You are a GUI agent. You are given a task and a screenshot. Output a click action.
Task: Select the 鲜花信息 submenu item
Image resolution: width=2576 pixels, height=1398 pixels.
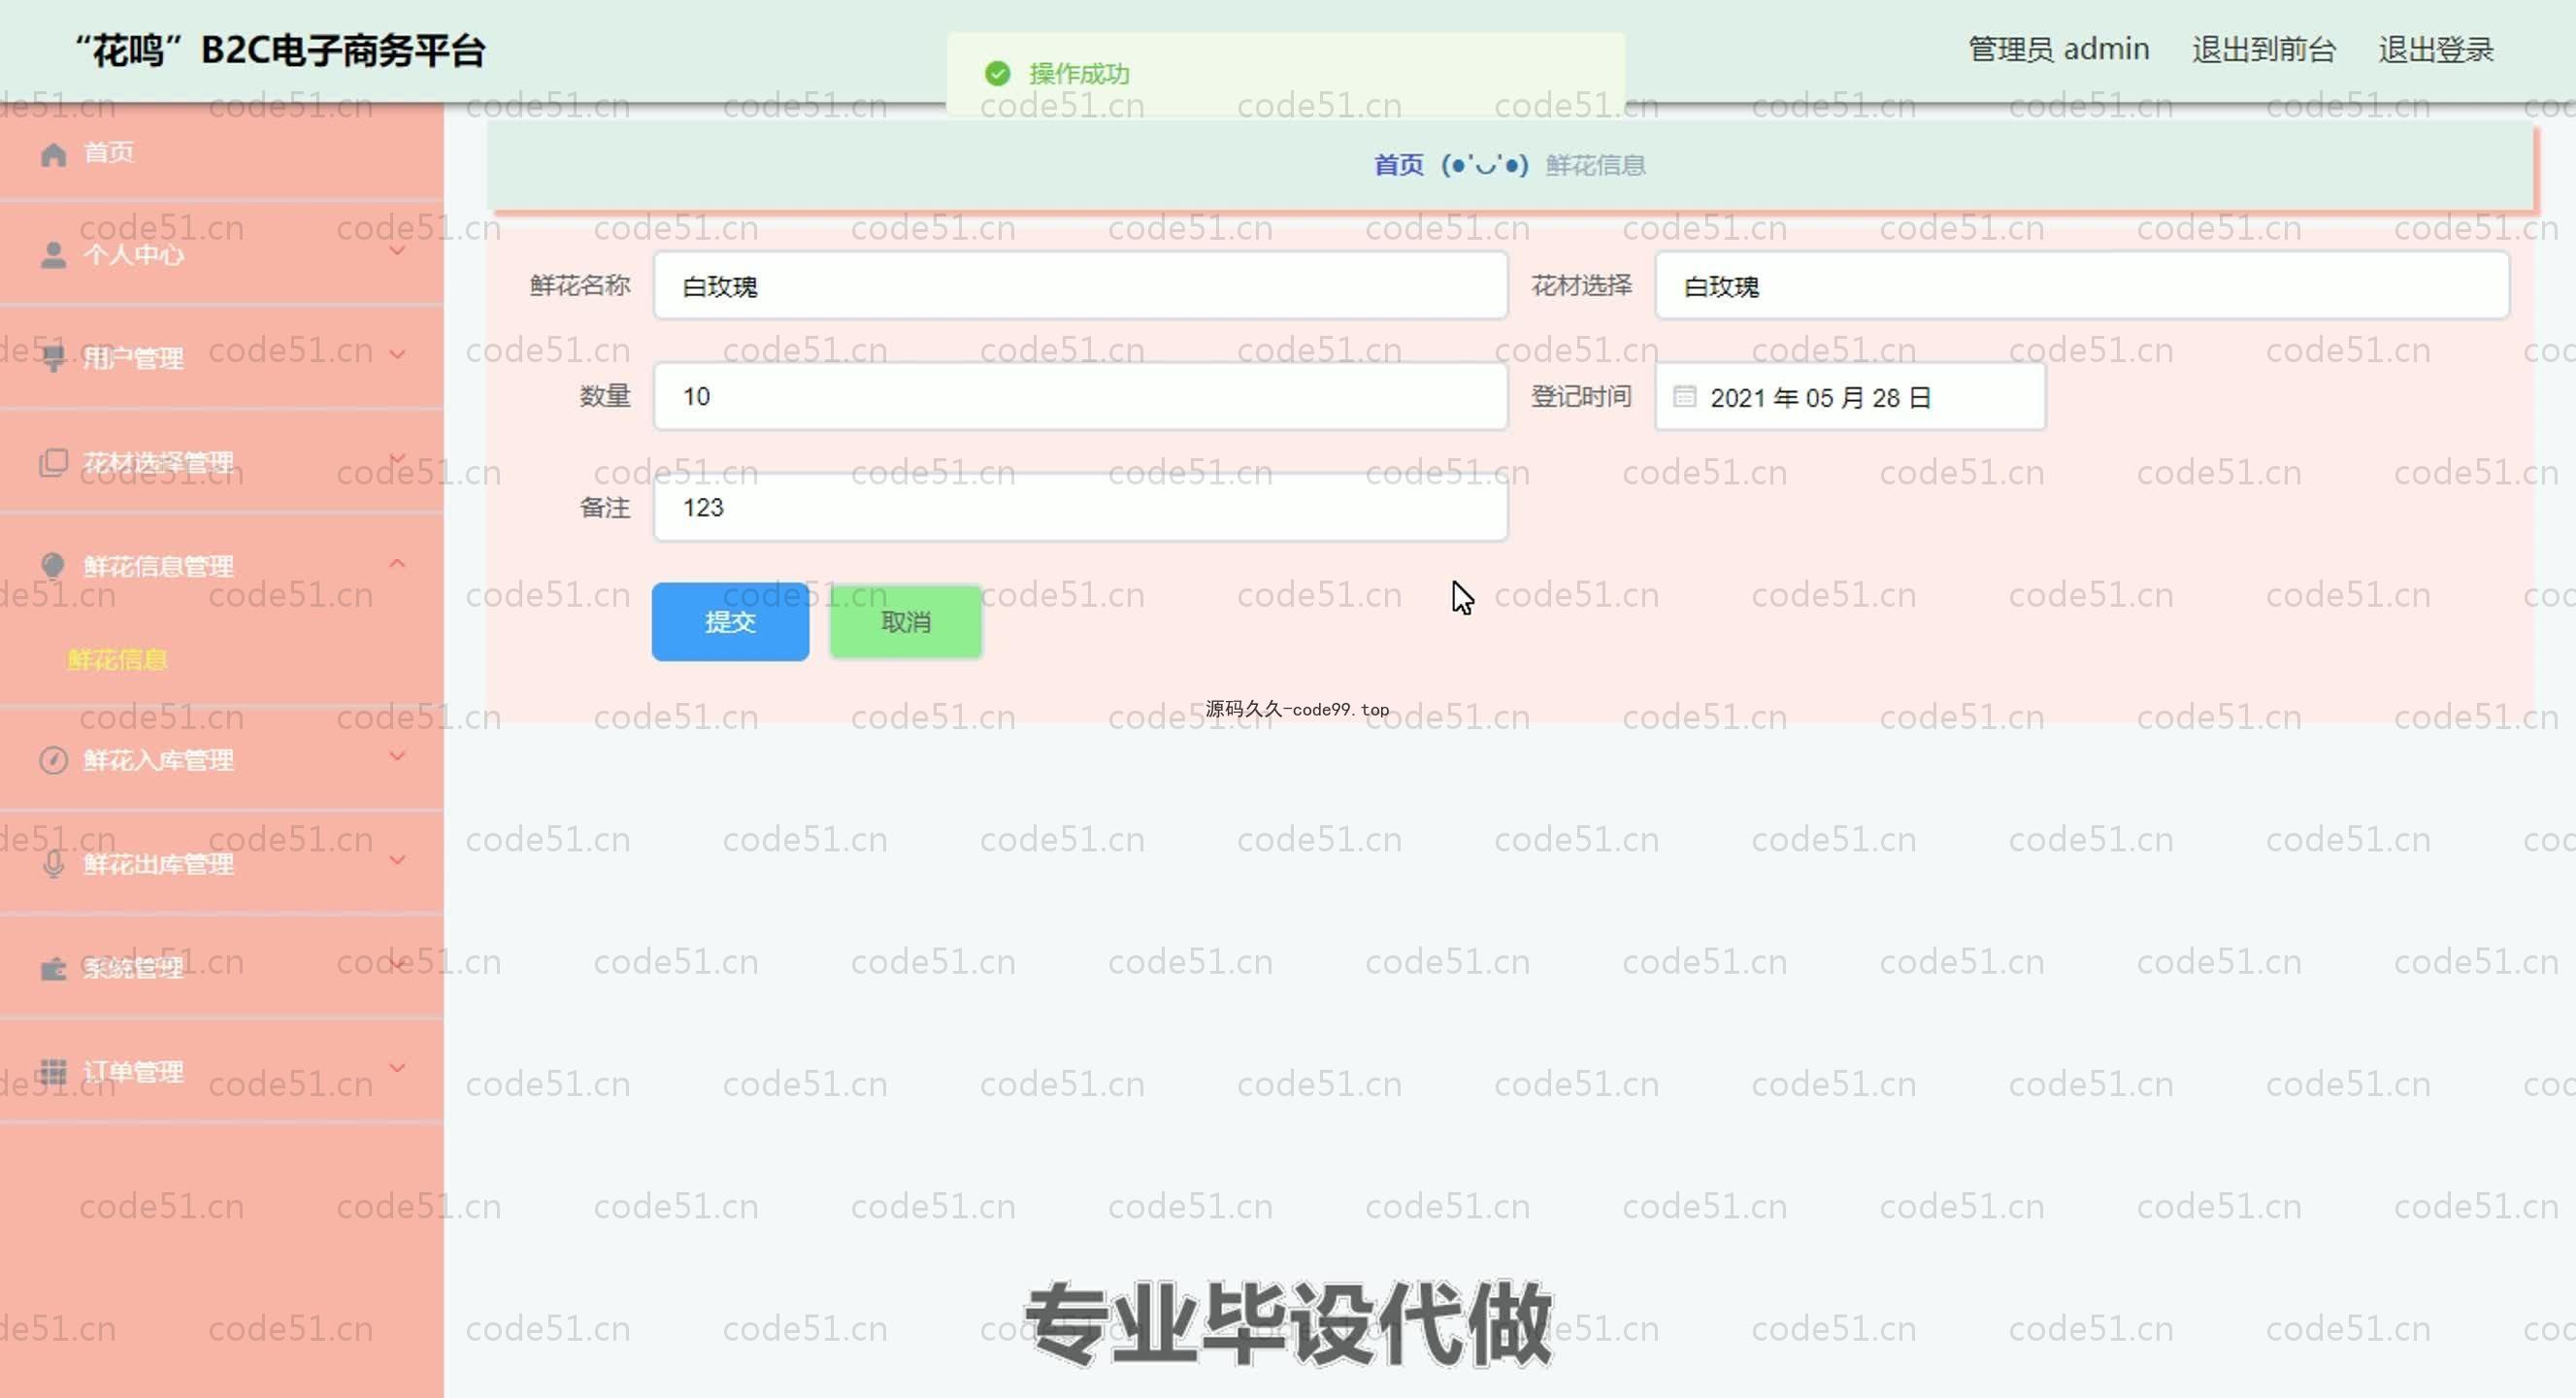pos(117,660)
